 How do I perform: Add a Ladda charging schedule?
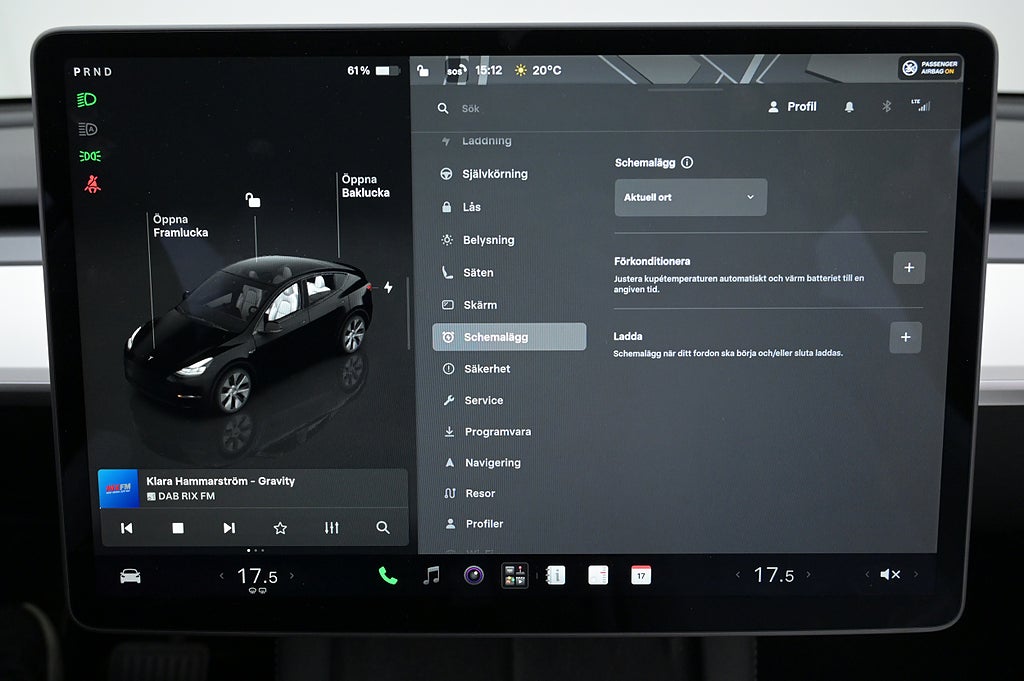[906, 337]
